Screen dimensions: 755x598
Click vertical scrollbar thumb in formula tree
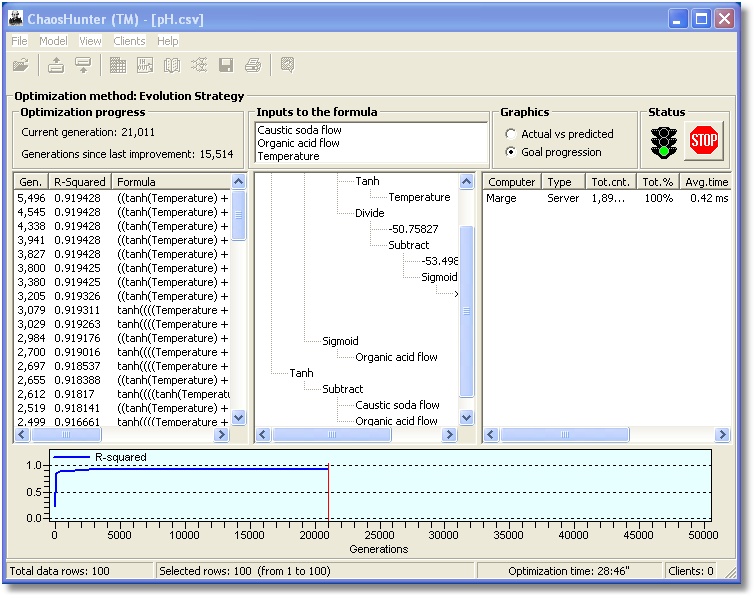(x=466, y=311)
